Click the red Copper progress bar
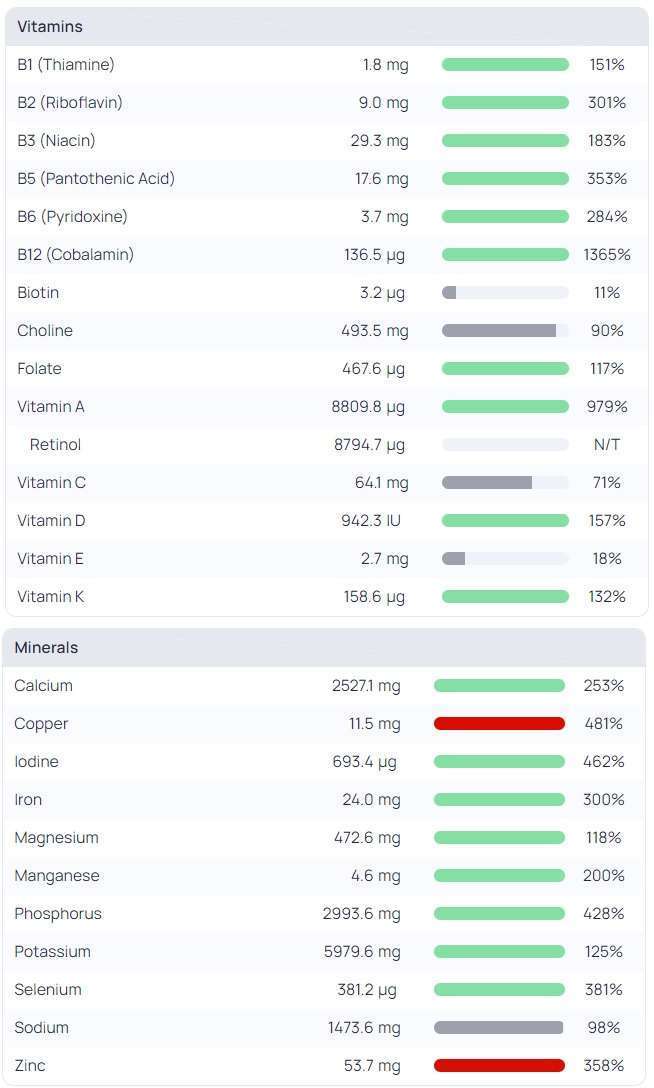The width and height of the screenshot is (654, 1088). tap(499, 724)
